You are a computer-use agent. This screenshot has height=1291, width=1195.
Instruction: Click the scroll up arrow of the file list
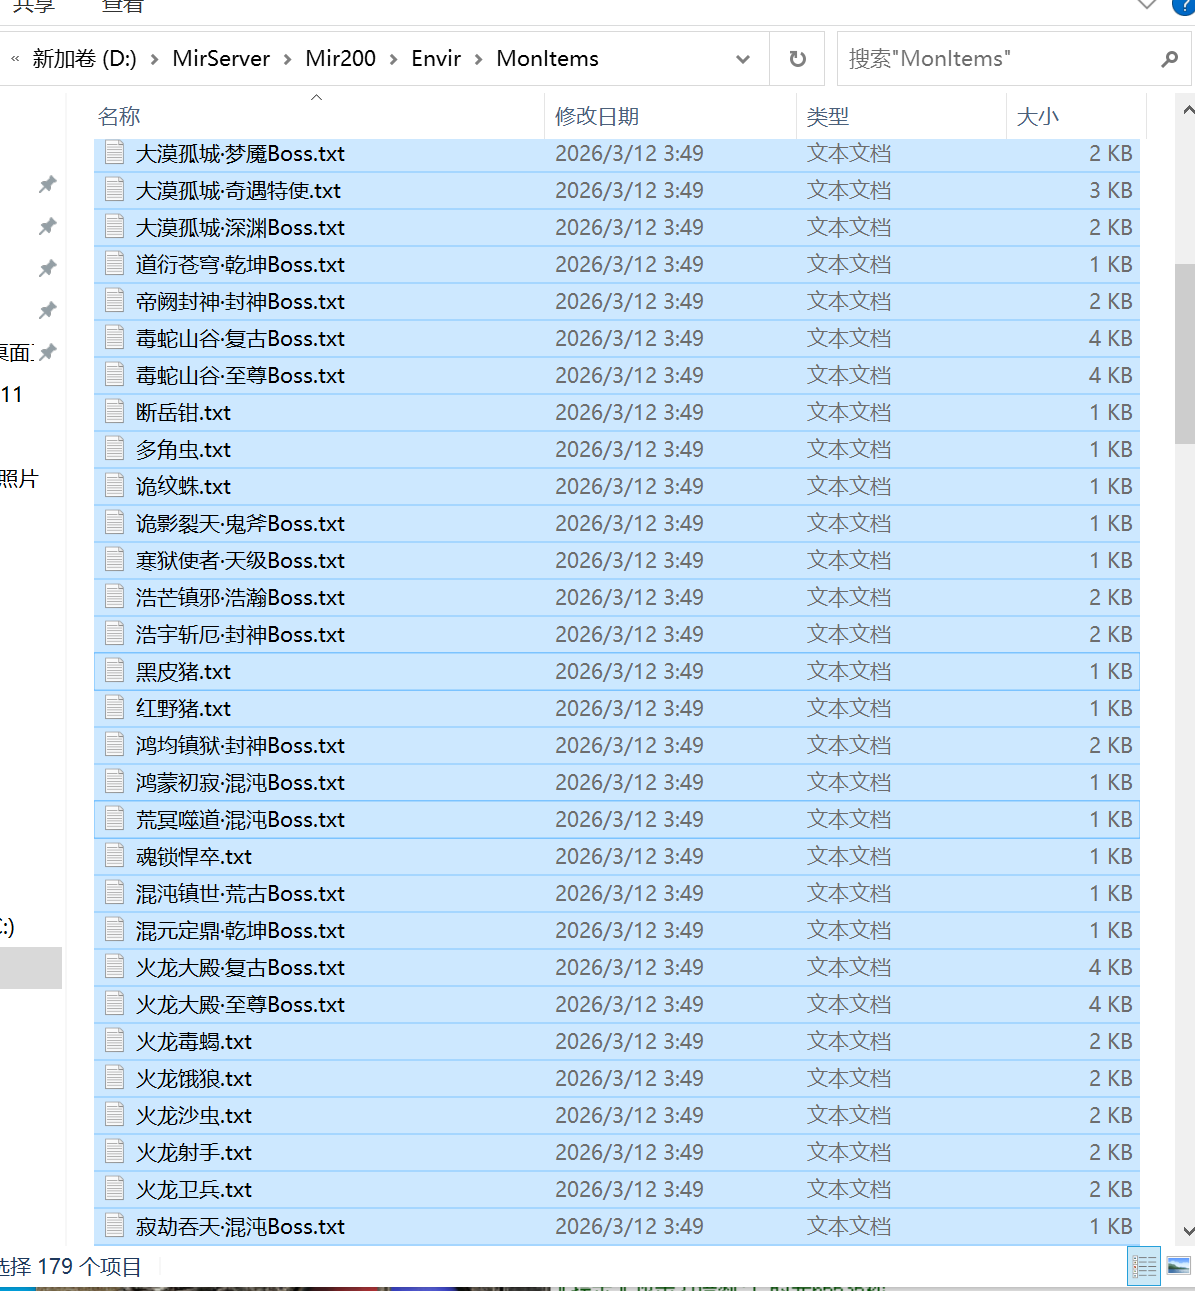click(x=1186, y=109)
